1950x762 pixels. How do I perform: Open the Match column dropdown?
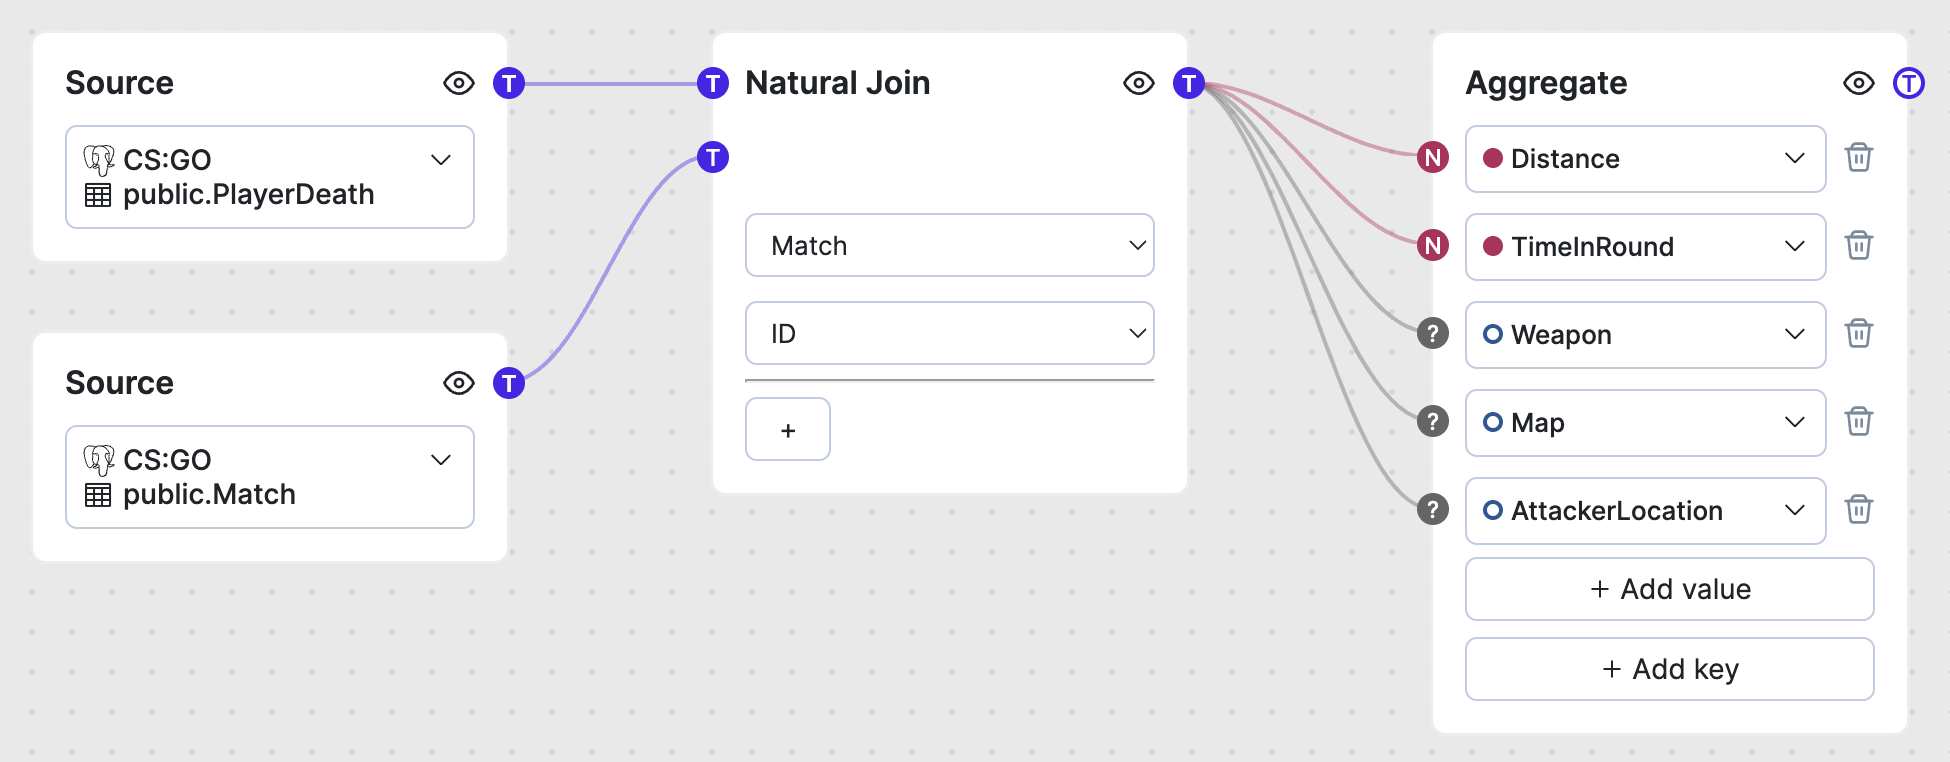tap(950, 246)
